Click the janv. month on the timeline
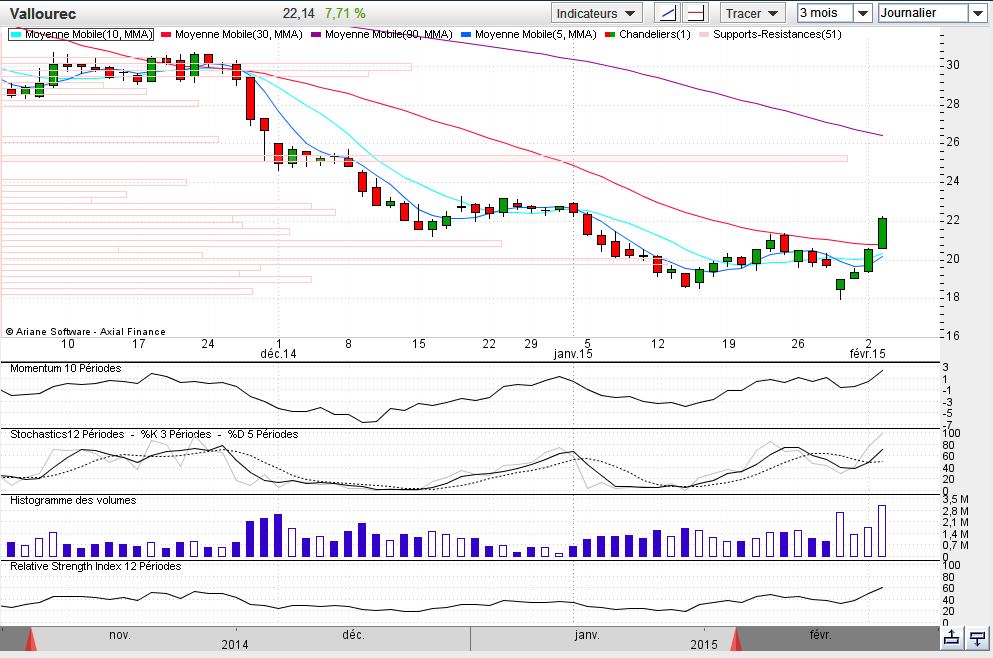The width and height of the screenshot is (993, 658). tap(587, 635)
